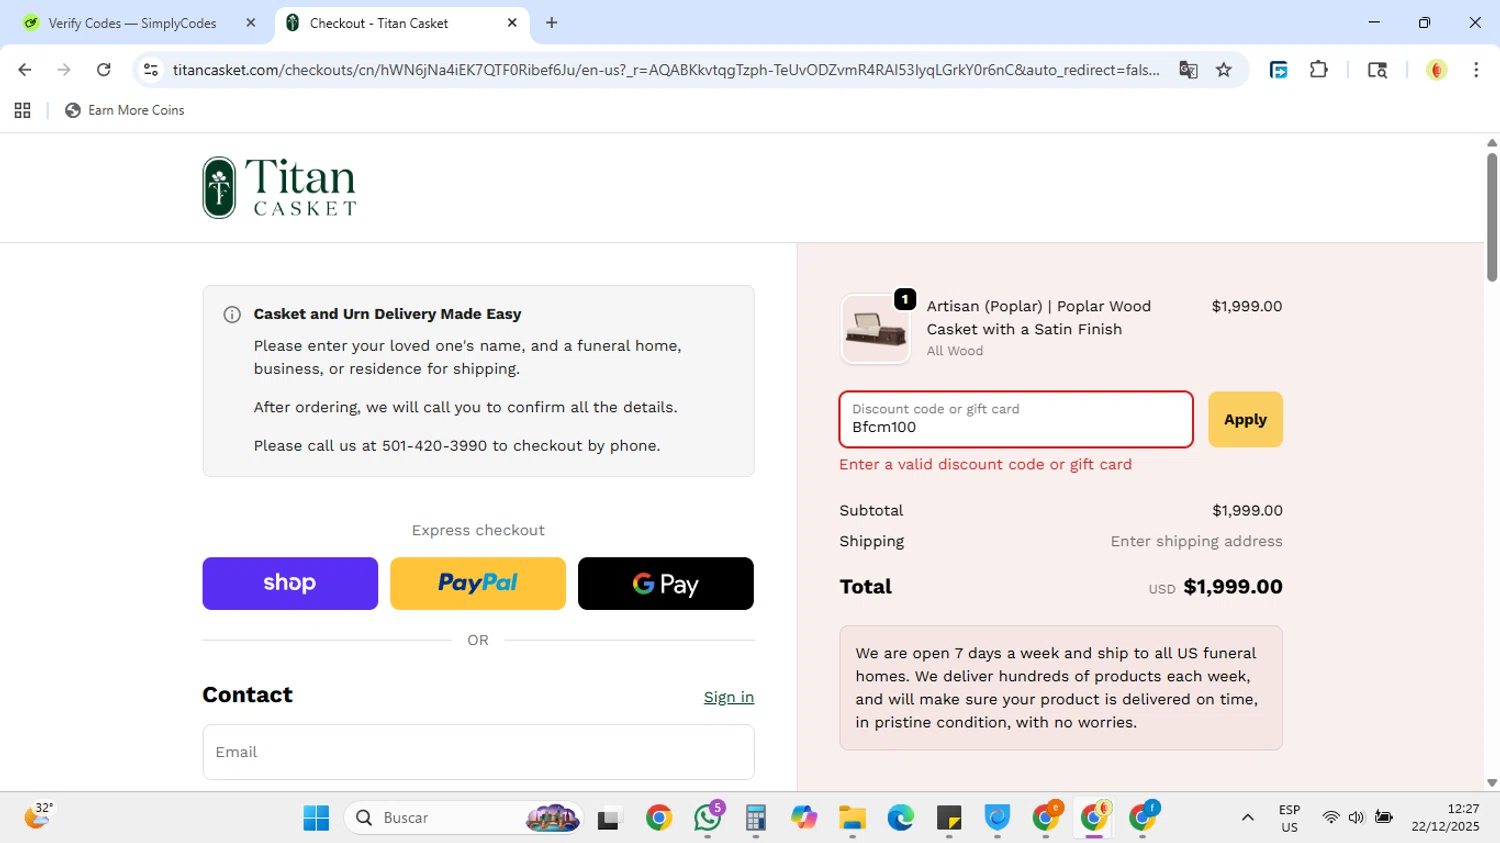Open the ESP US language switcher
1500x843 pixels.
pos(1290,818)
